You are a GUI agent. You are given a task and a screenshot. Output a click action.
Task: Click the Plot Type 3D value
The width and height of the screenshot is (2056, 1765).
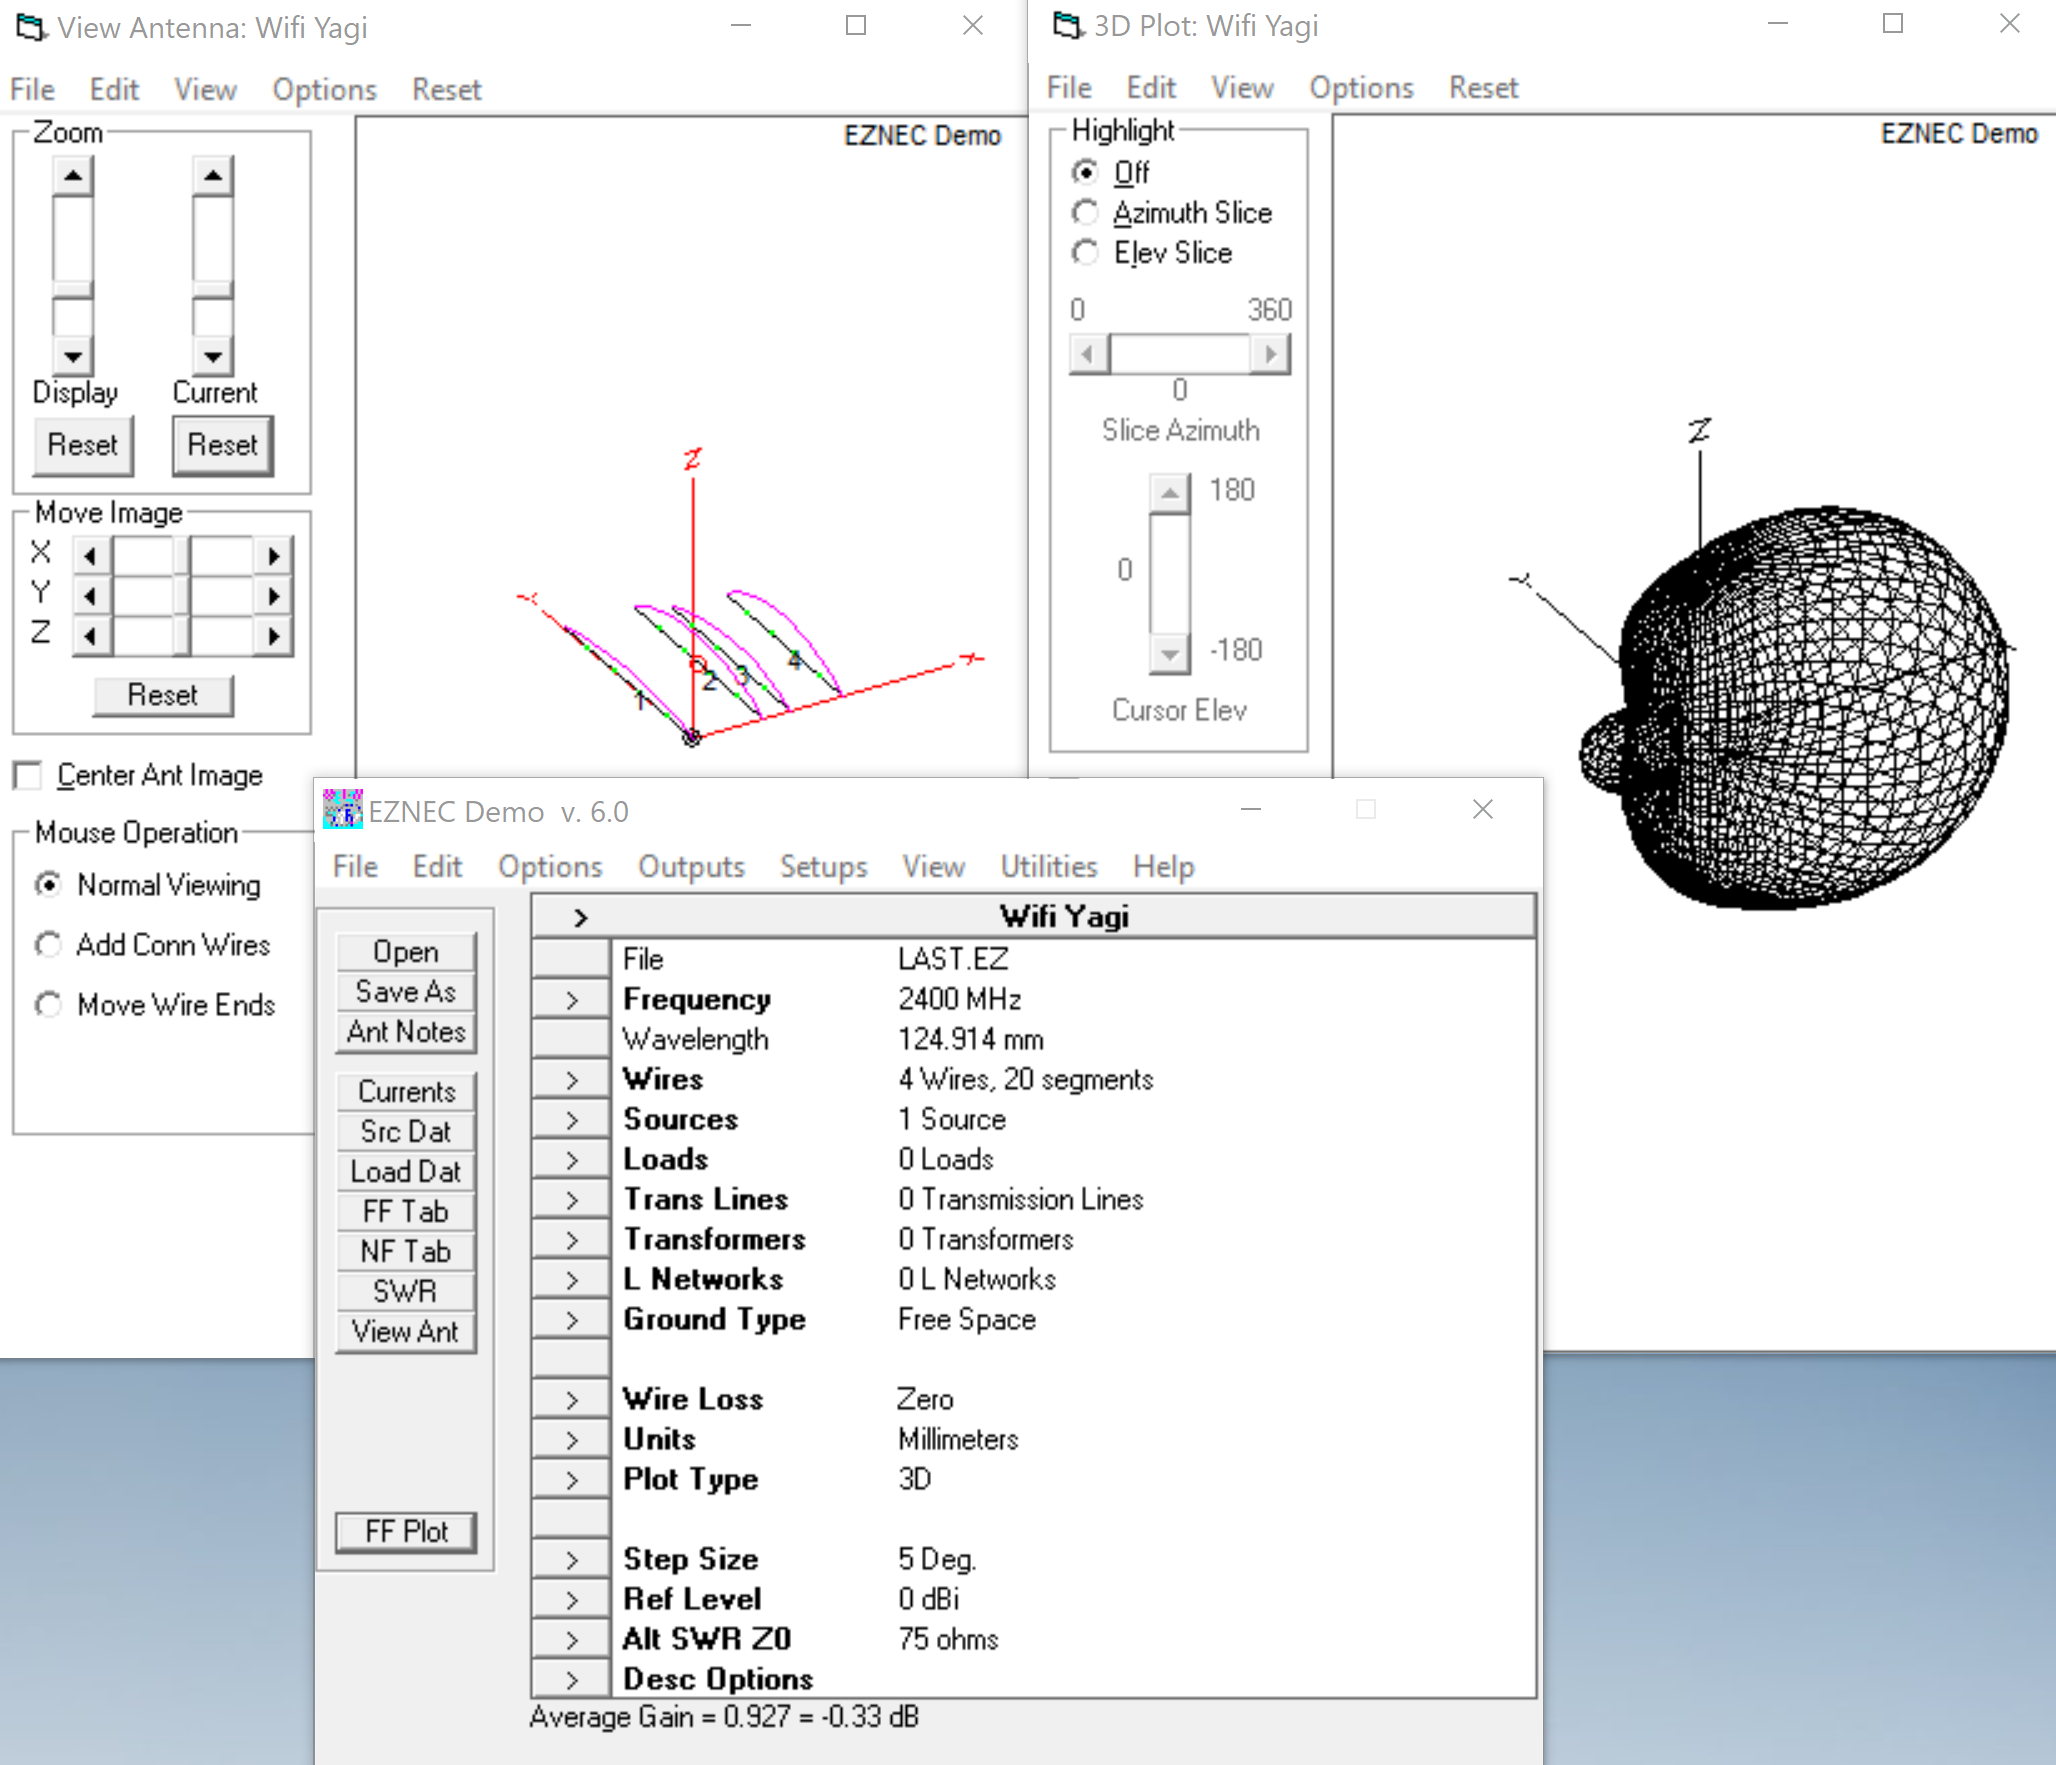(914, 1479)
